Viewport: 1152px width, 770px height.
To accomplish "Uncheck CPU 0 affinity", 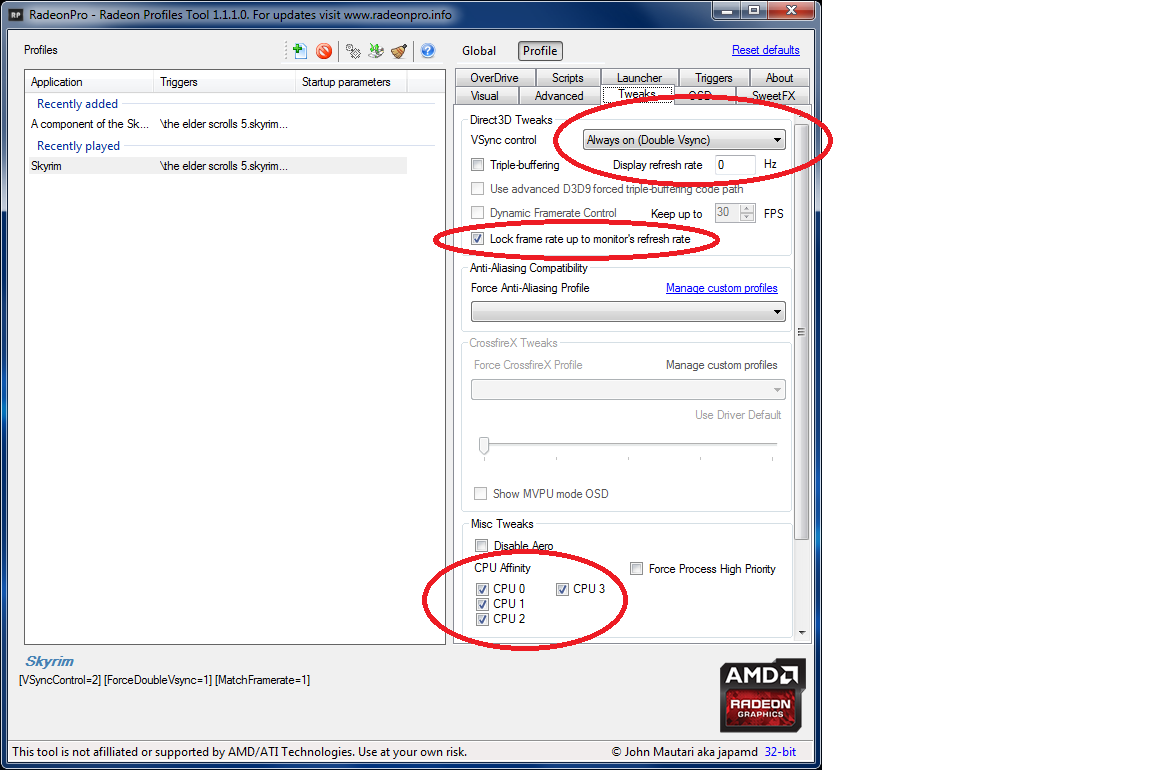I will point(482,589).
